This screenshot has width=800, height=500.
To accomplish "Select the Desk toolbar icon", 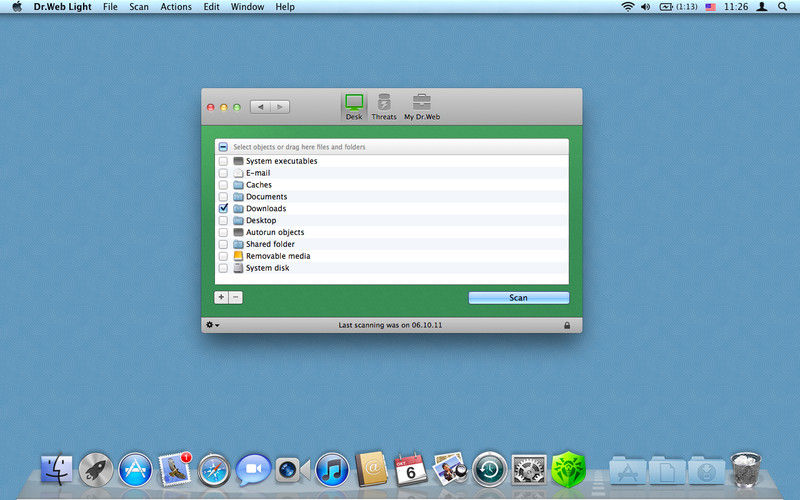I will [x=354, y=104].
